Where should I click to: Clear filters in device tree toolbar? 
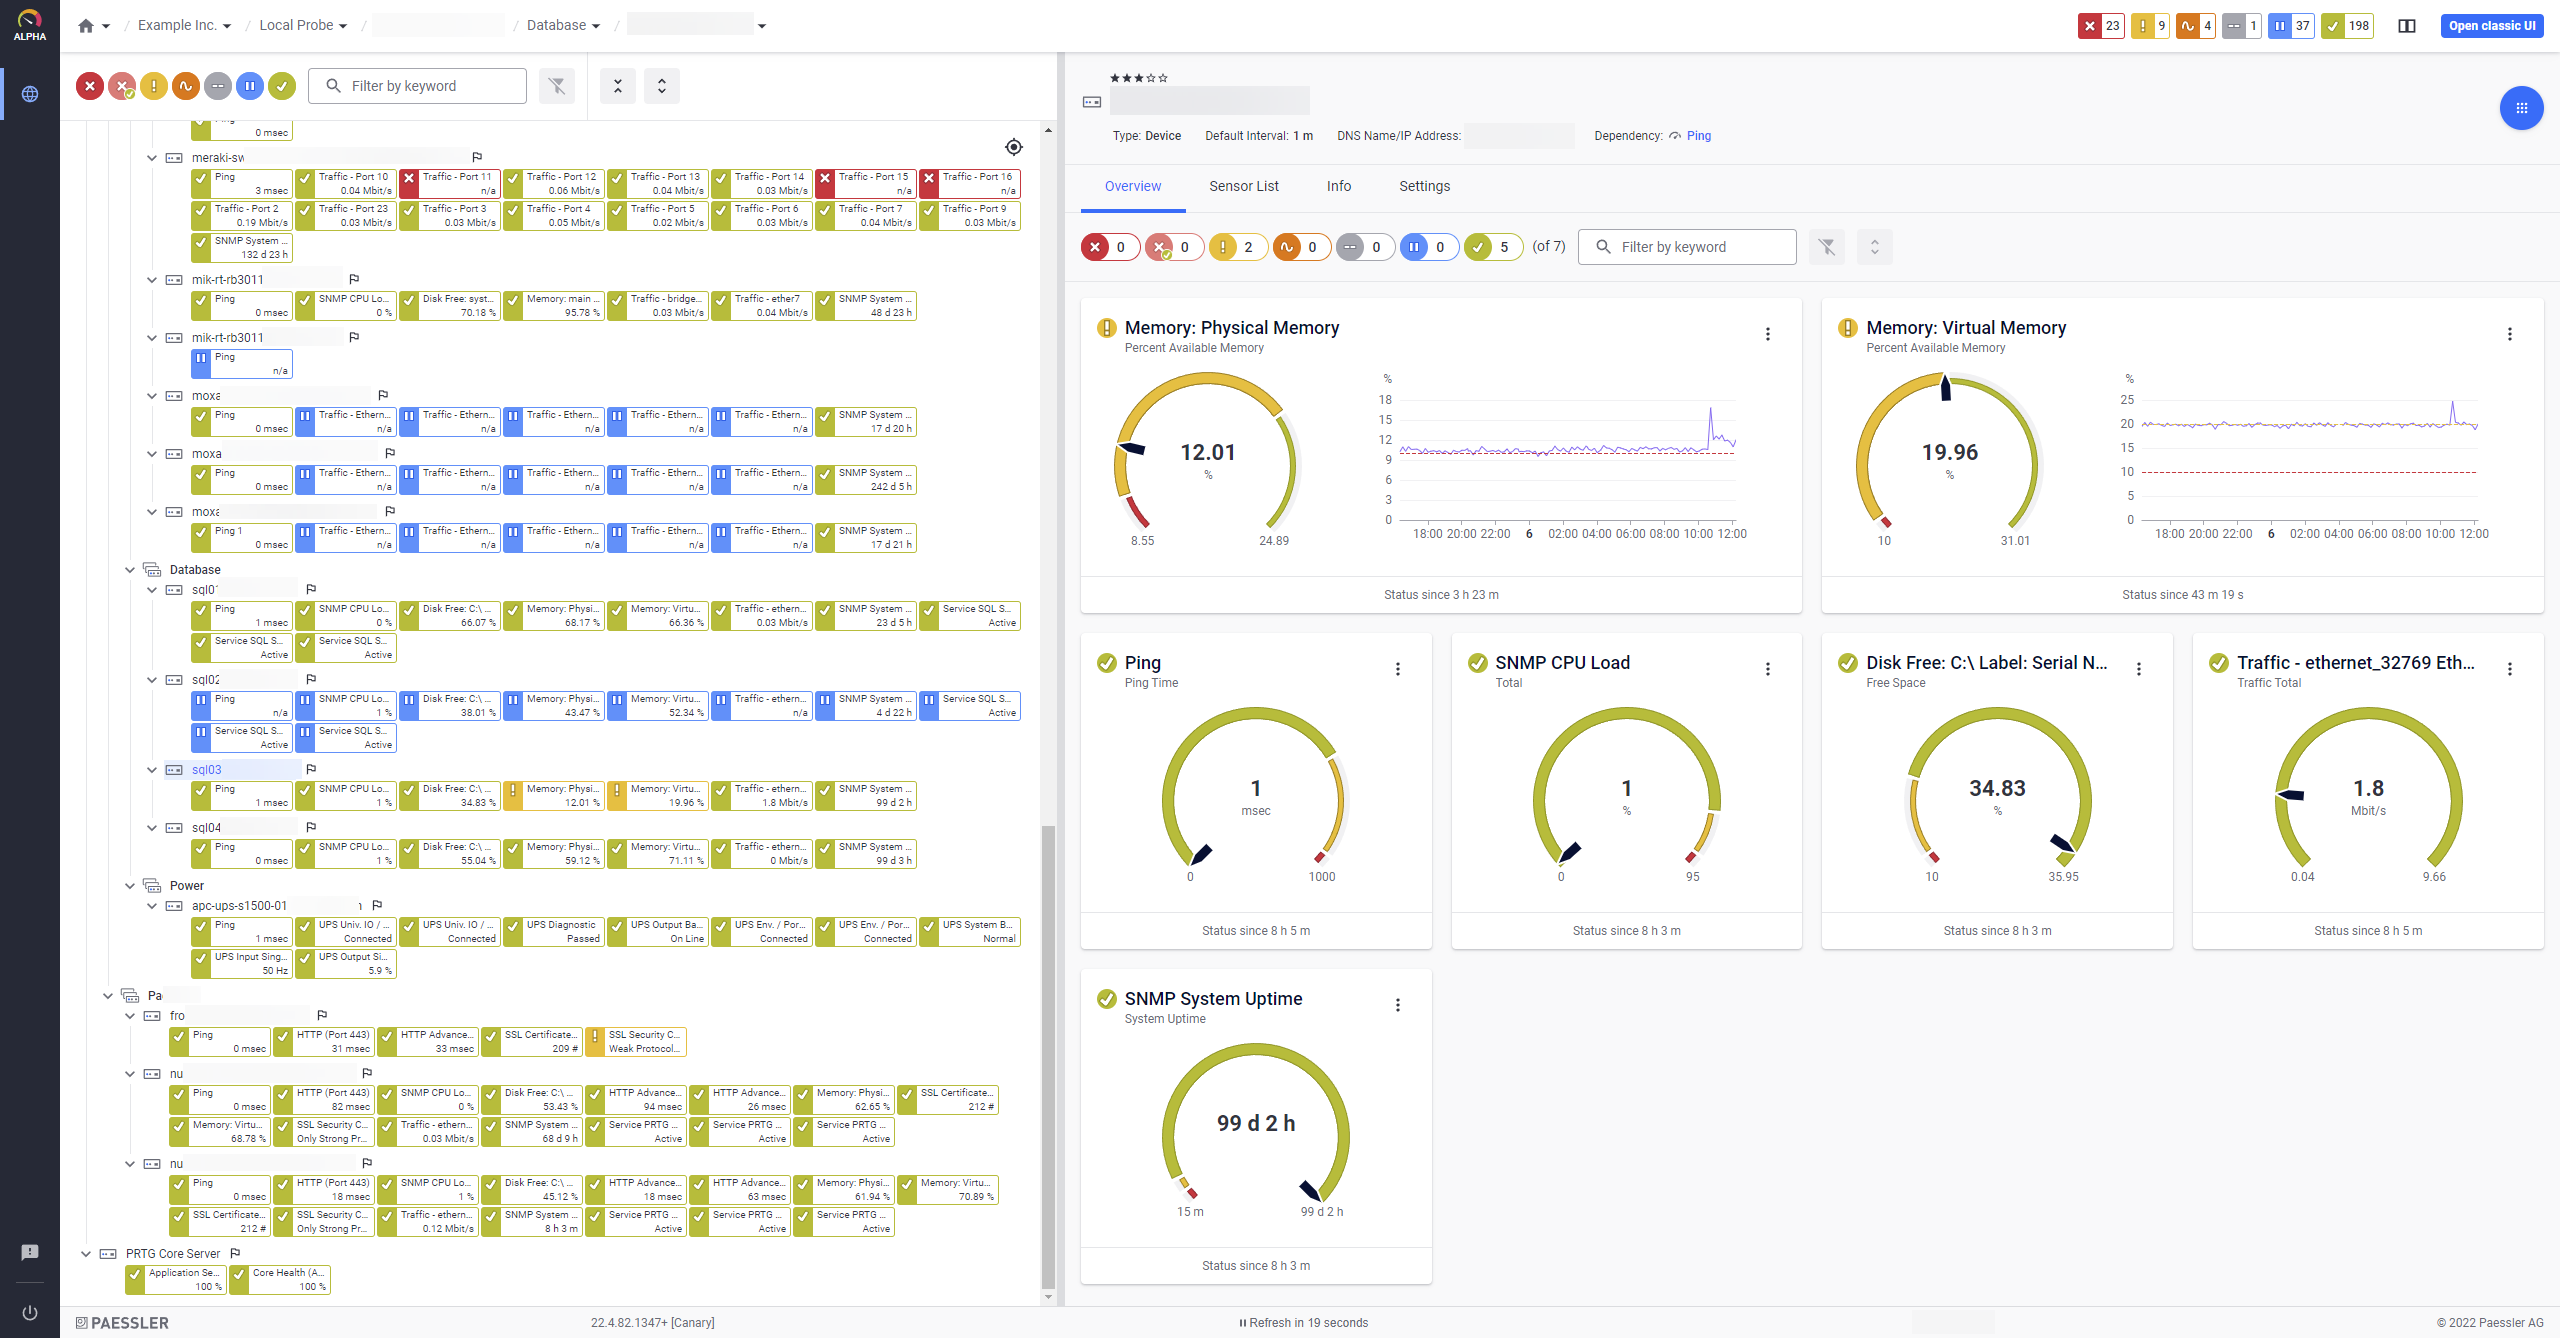point(557,86)
